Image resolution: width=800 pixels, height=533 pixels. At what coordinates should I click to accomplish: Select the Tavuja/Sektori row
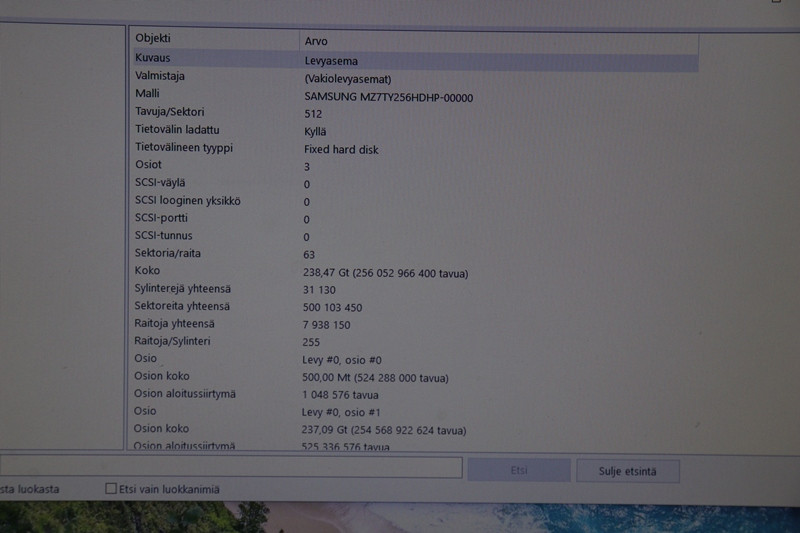tap(415, 113)
